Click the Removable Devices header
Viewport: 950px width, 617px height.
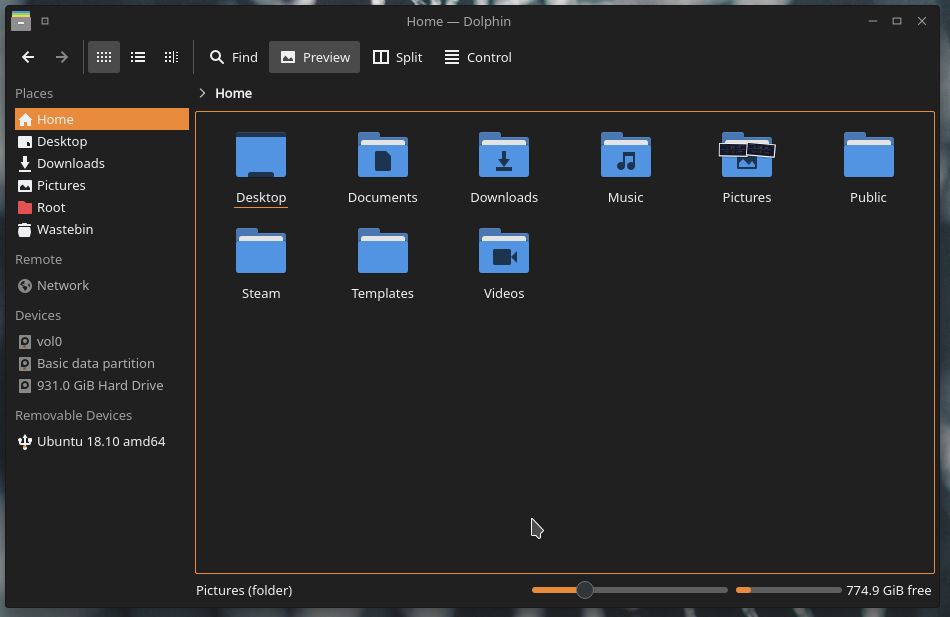(x=73, y=415)
